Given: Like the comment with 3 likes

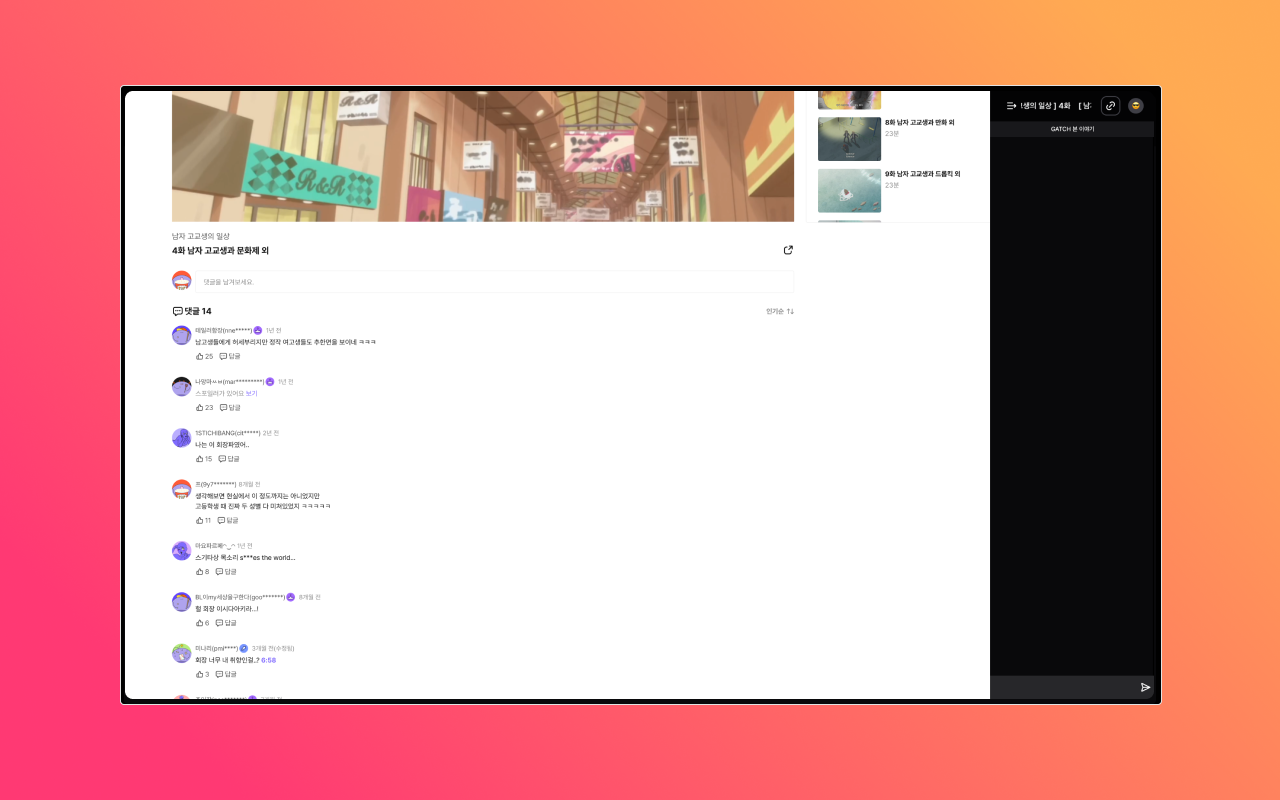Looking at the screenshot, I should point(202,674).
